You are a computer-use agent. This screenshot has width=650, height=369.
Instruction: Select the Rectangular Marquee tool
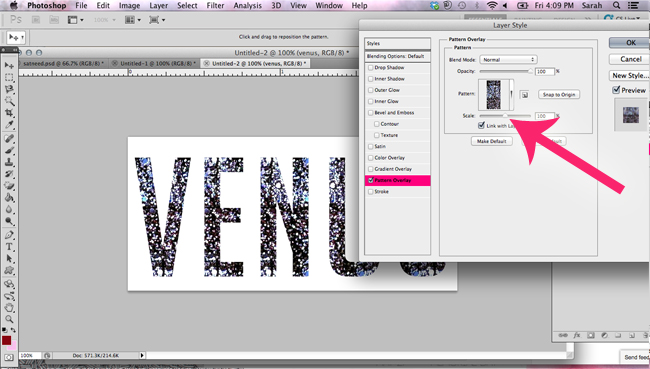click(9, 77)
